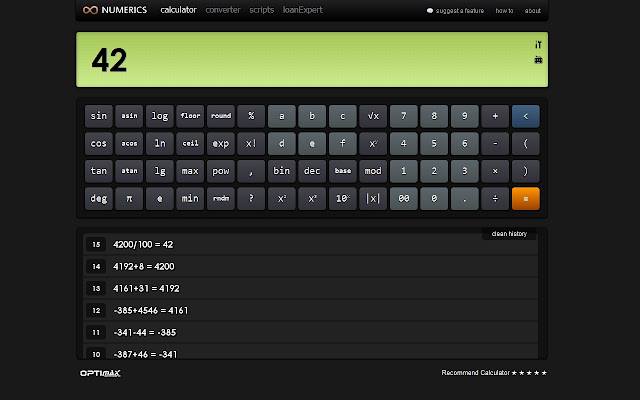Open the tools settings icon in the display
The width and height of the screenshot is (640, 400).
pyautogui.click(x=538, y=44)
